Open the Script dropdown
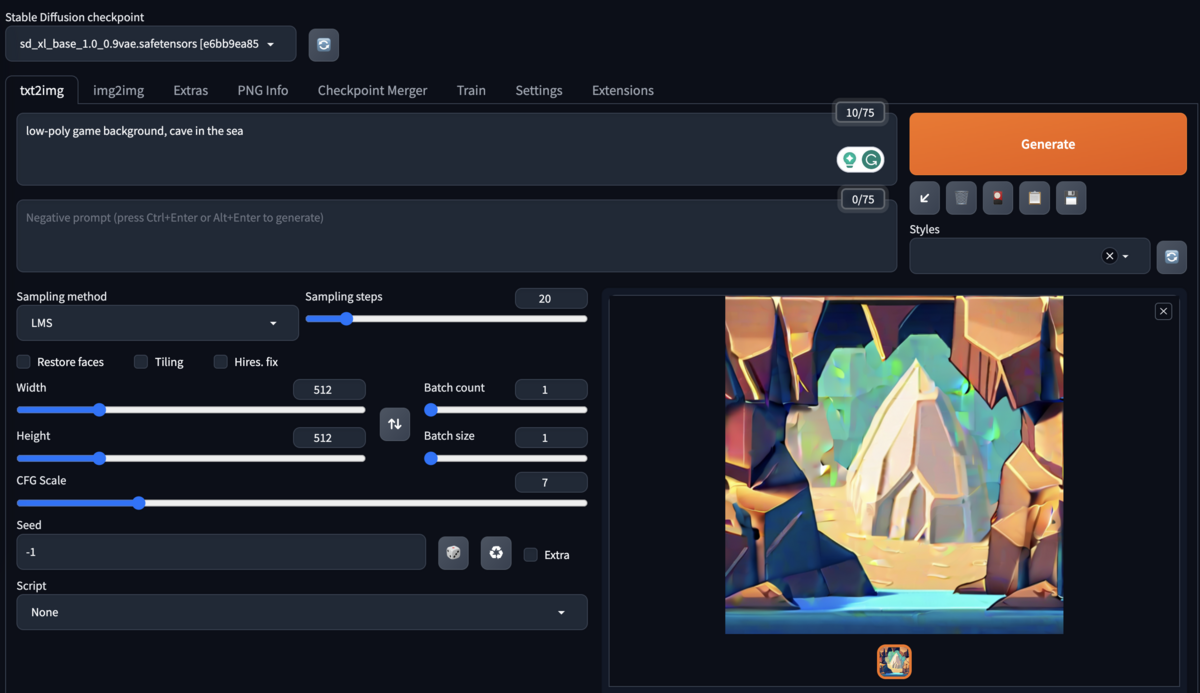The height and width of the screenshot is (693, 1200). click(301, 612)
